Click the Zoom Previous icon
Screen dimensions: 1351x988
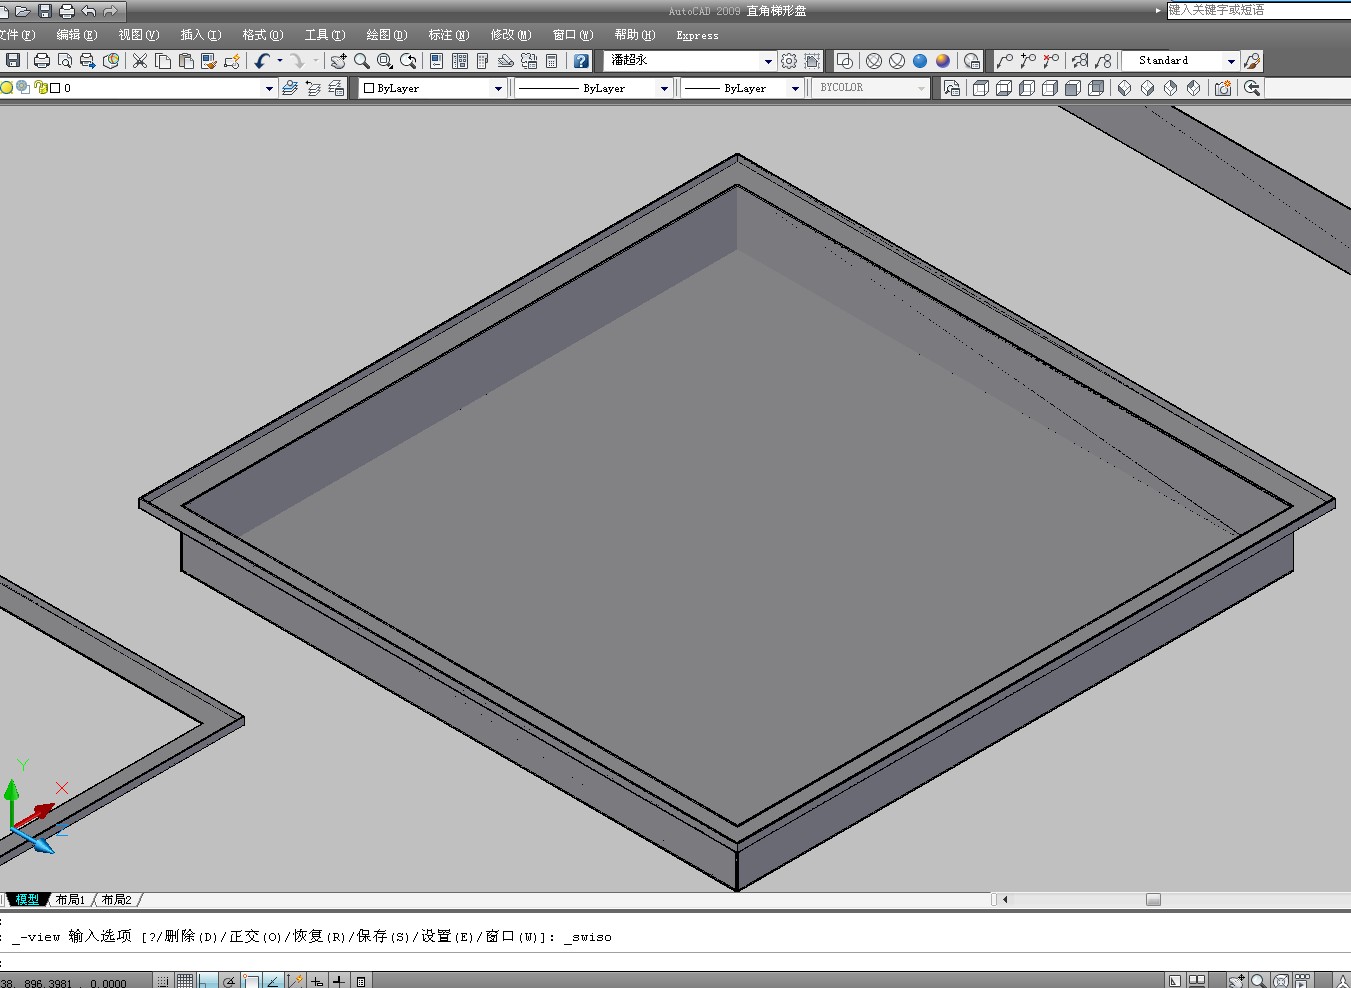click(x=408, y=61)
